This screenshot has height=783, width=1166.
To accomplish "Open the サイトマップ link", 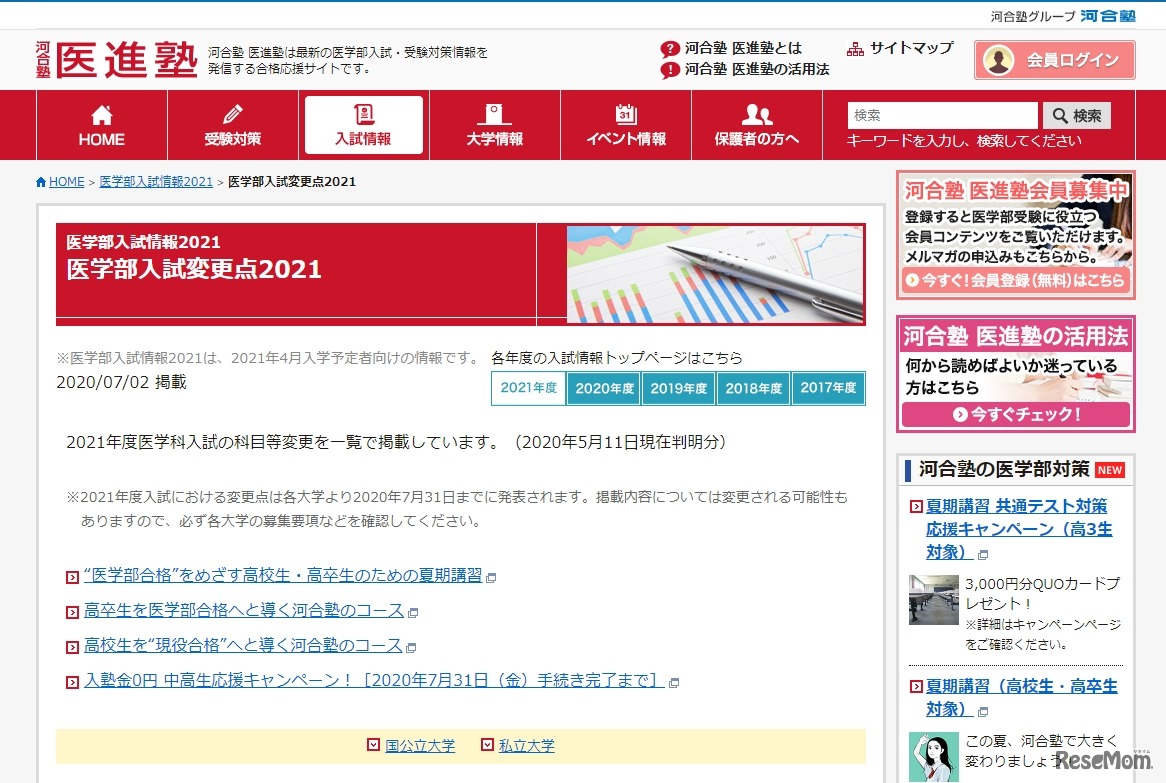I will coord(911,48).
